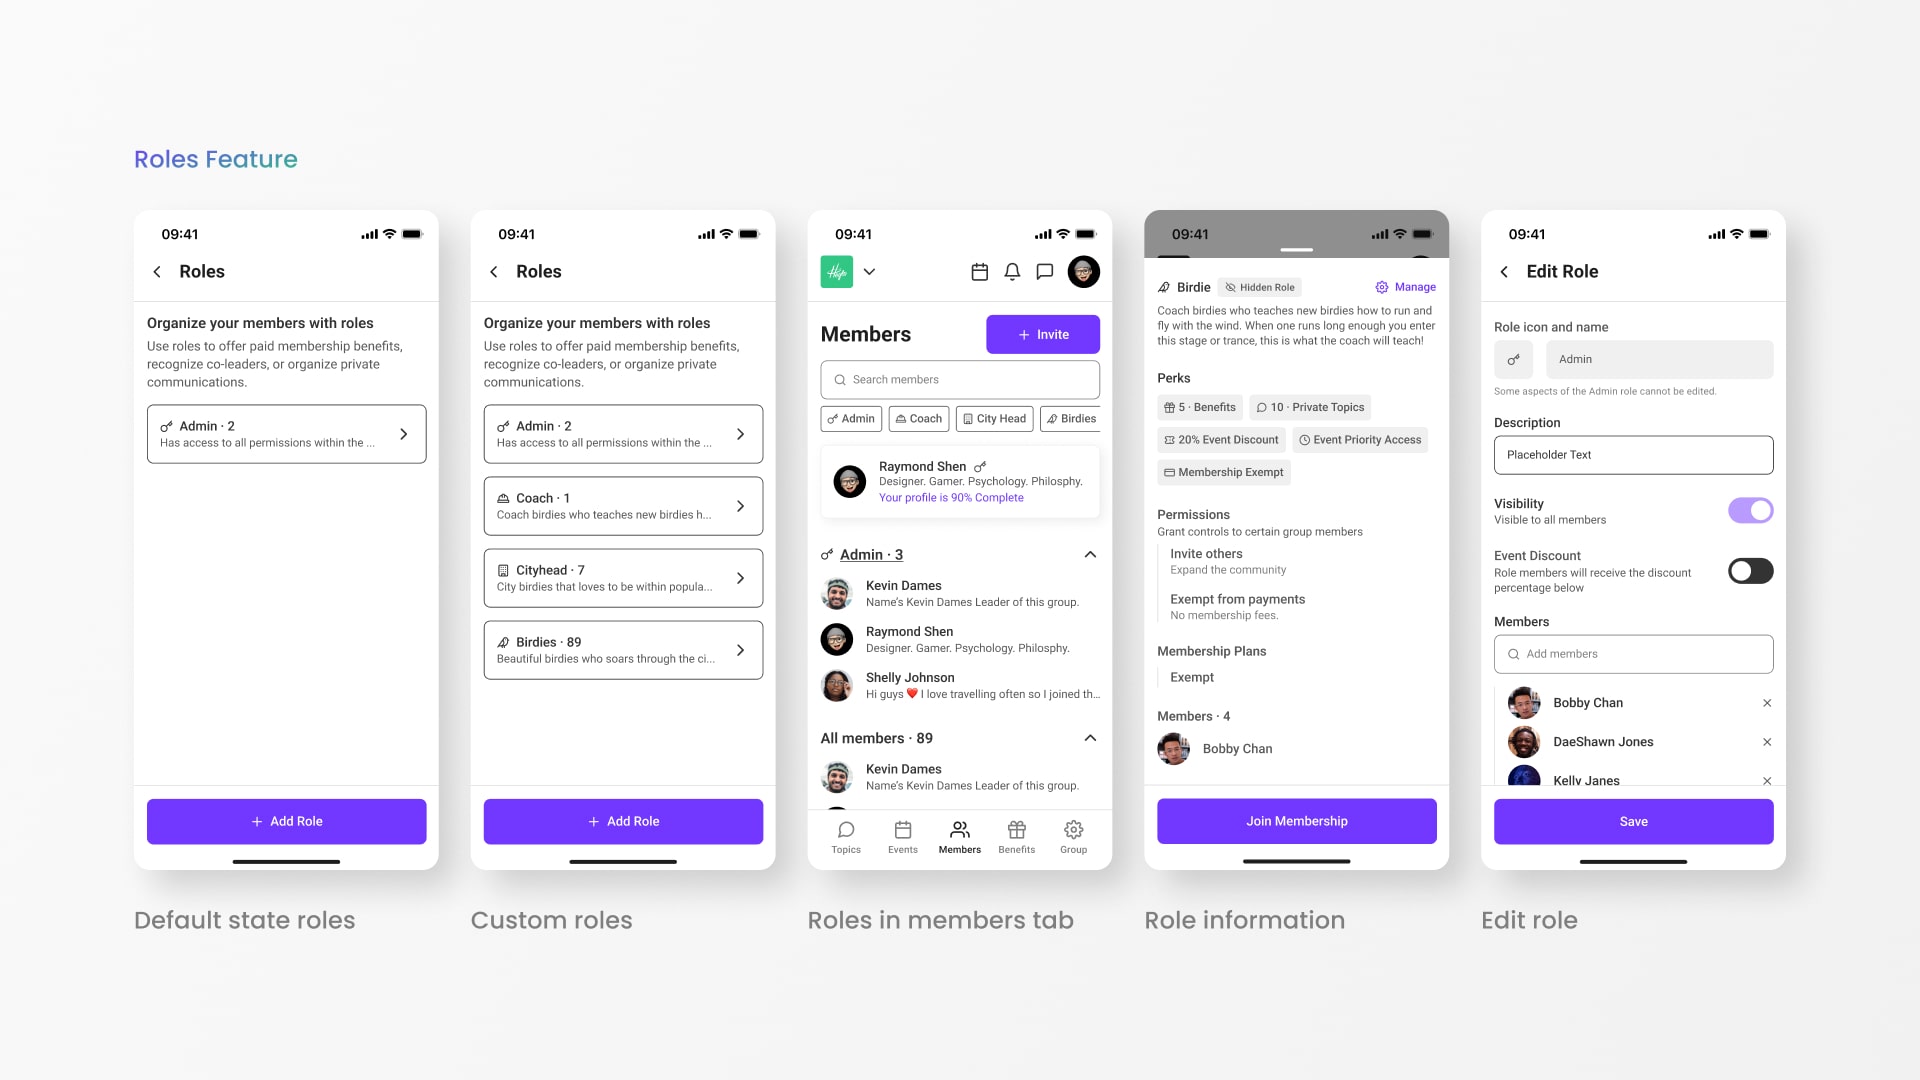The height and width of the screenshot is (1080, 1920).
Task: Click the Events tab icon in bottom nav
Action: (x=902, y=829)
